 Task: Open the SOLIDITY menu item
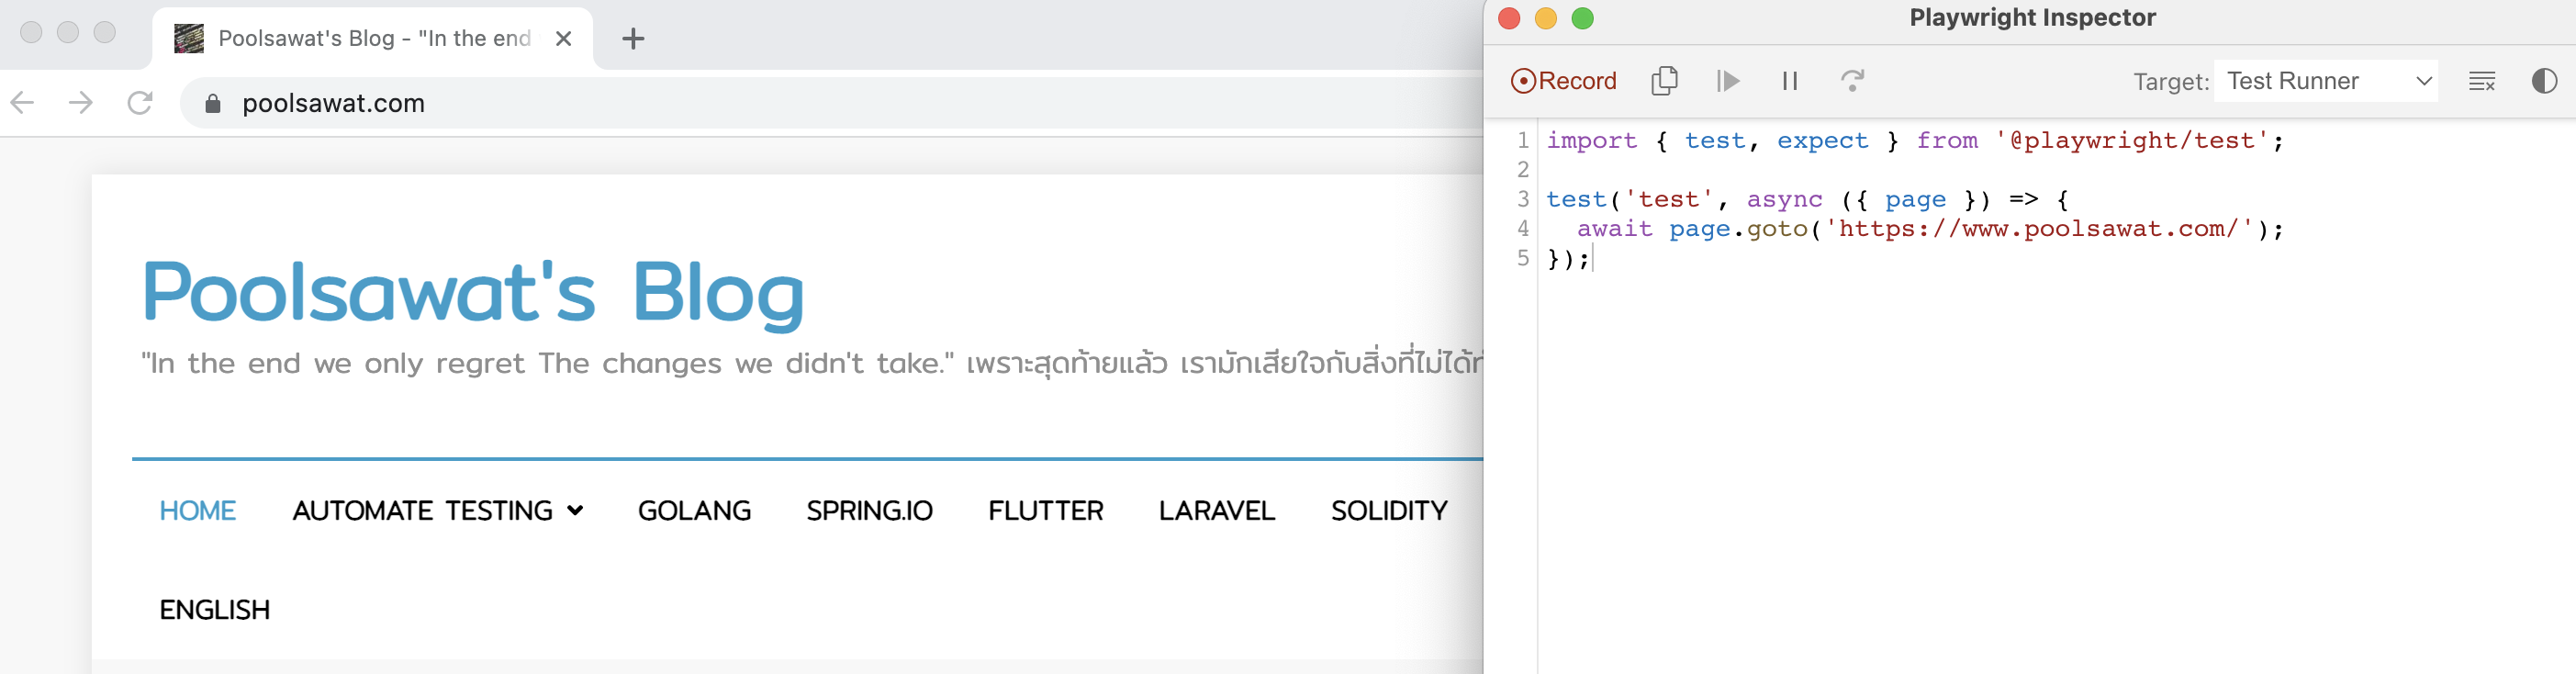click(1389, 510)
